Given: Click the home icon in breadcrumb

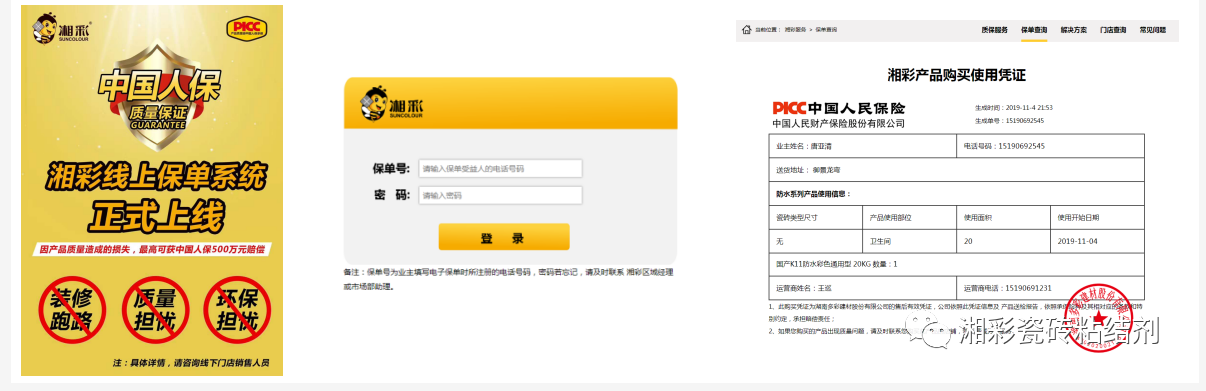Looking at the screenshot, I should click(x=746, y=30).
